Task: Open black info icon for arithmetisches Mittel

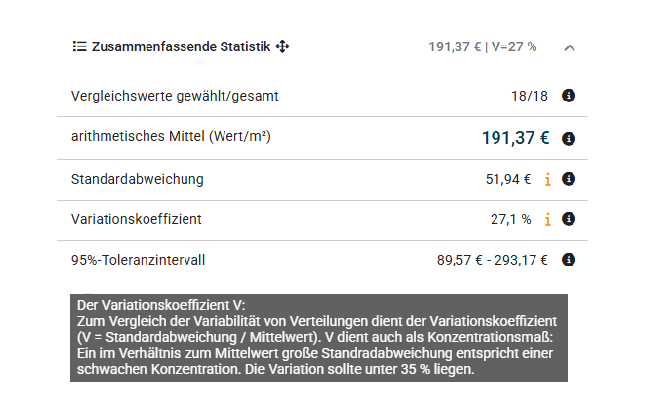Action: pyautogui.click(x=568, y=138)
